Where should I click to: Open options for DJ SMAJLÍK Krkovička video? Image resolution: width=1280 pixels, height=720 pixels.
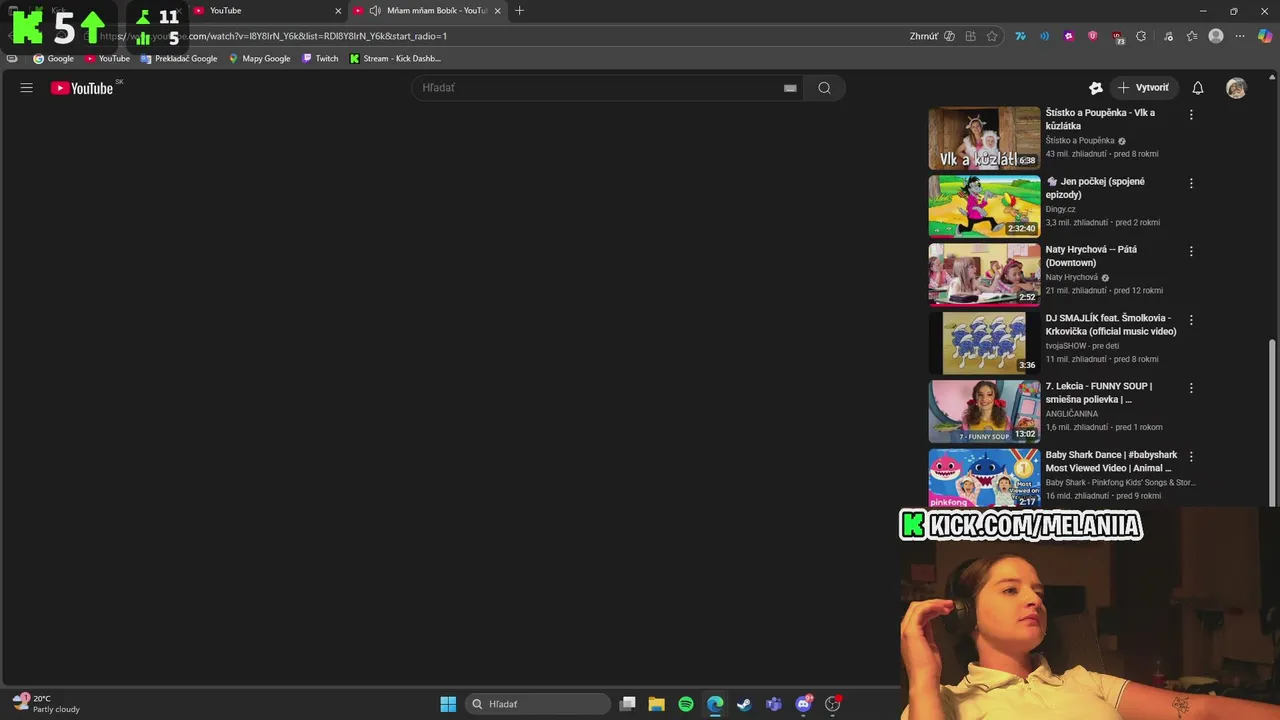[1191, 320]
